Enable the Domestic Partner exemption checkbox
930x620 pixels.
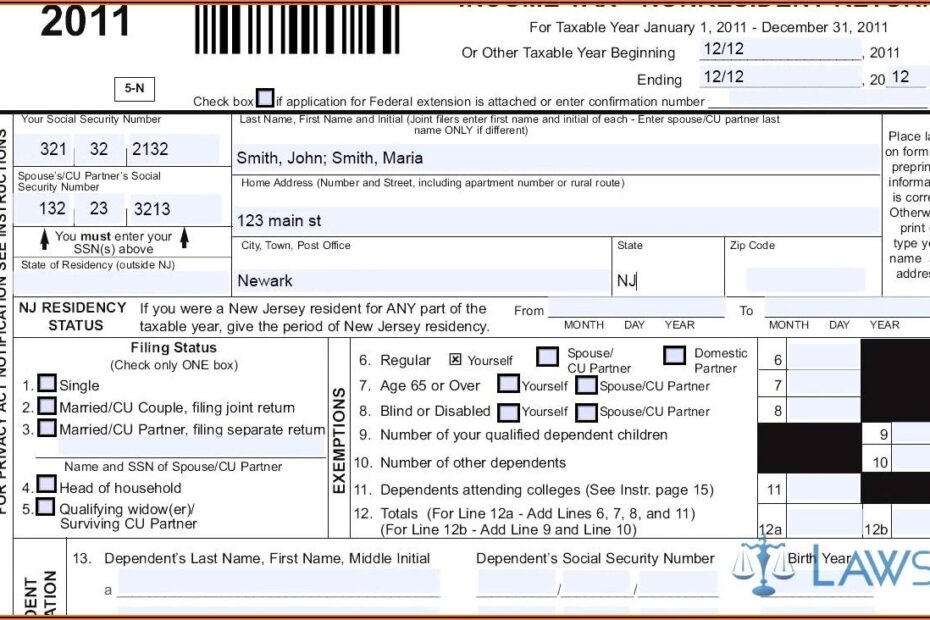tap(675, 356)
